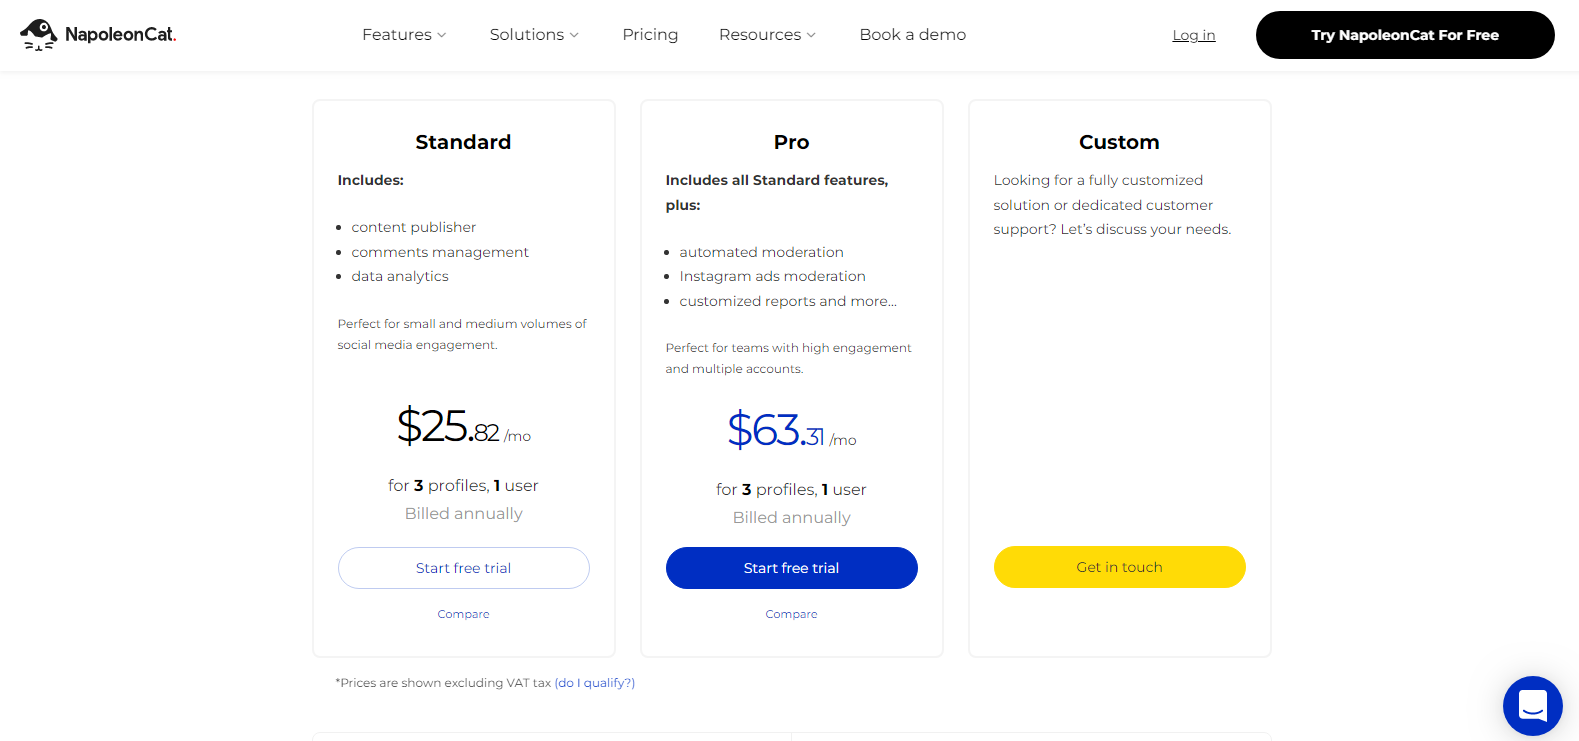Expand the Resources navigation dropdown

(x=766, y=34)
